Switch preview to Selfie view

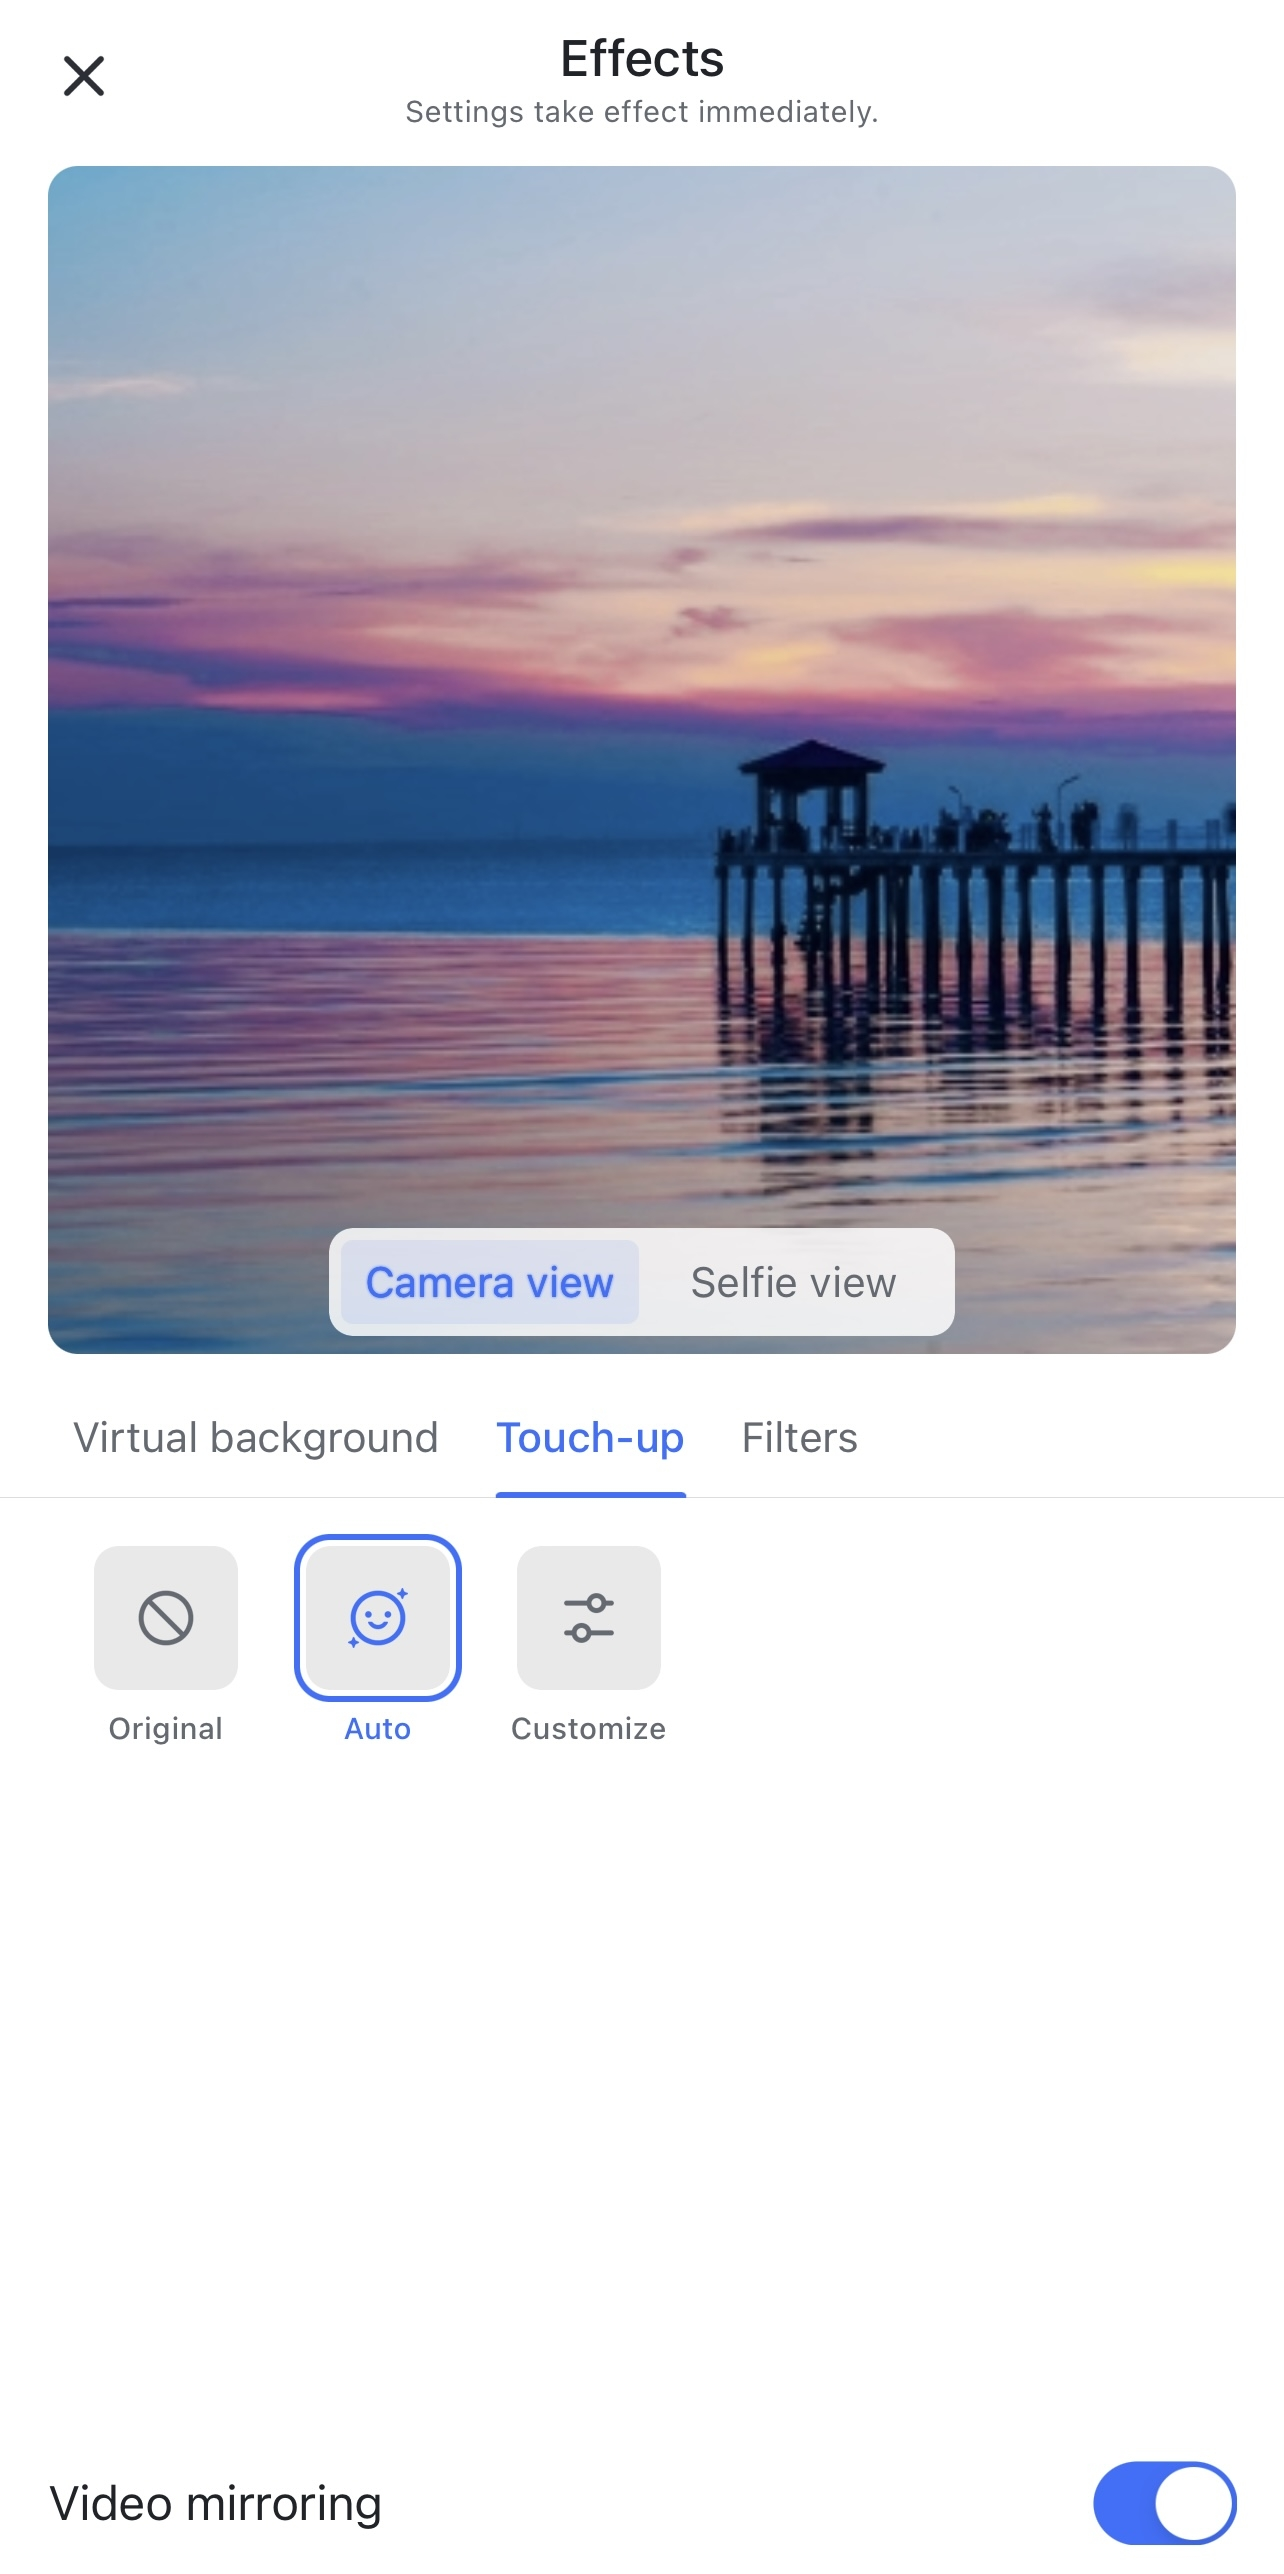click(793, 1282)
